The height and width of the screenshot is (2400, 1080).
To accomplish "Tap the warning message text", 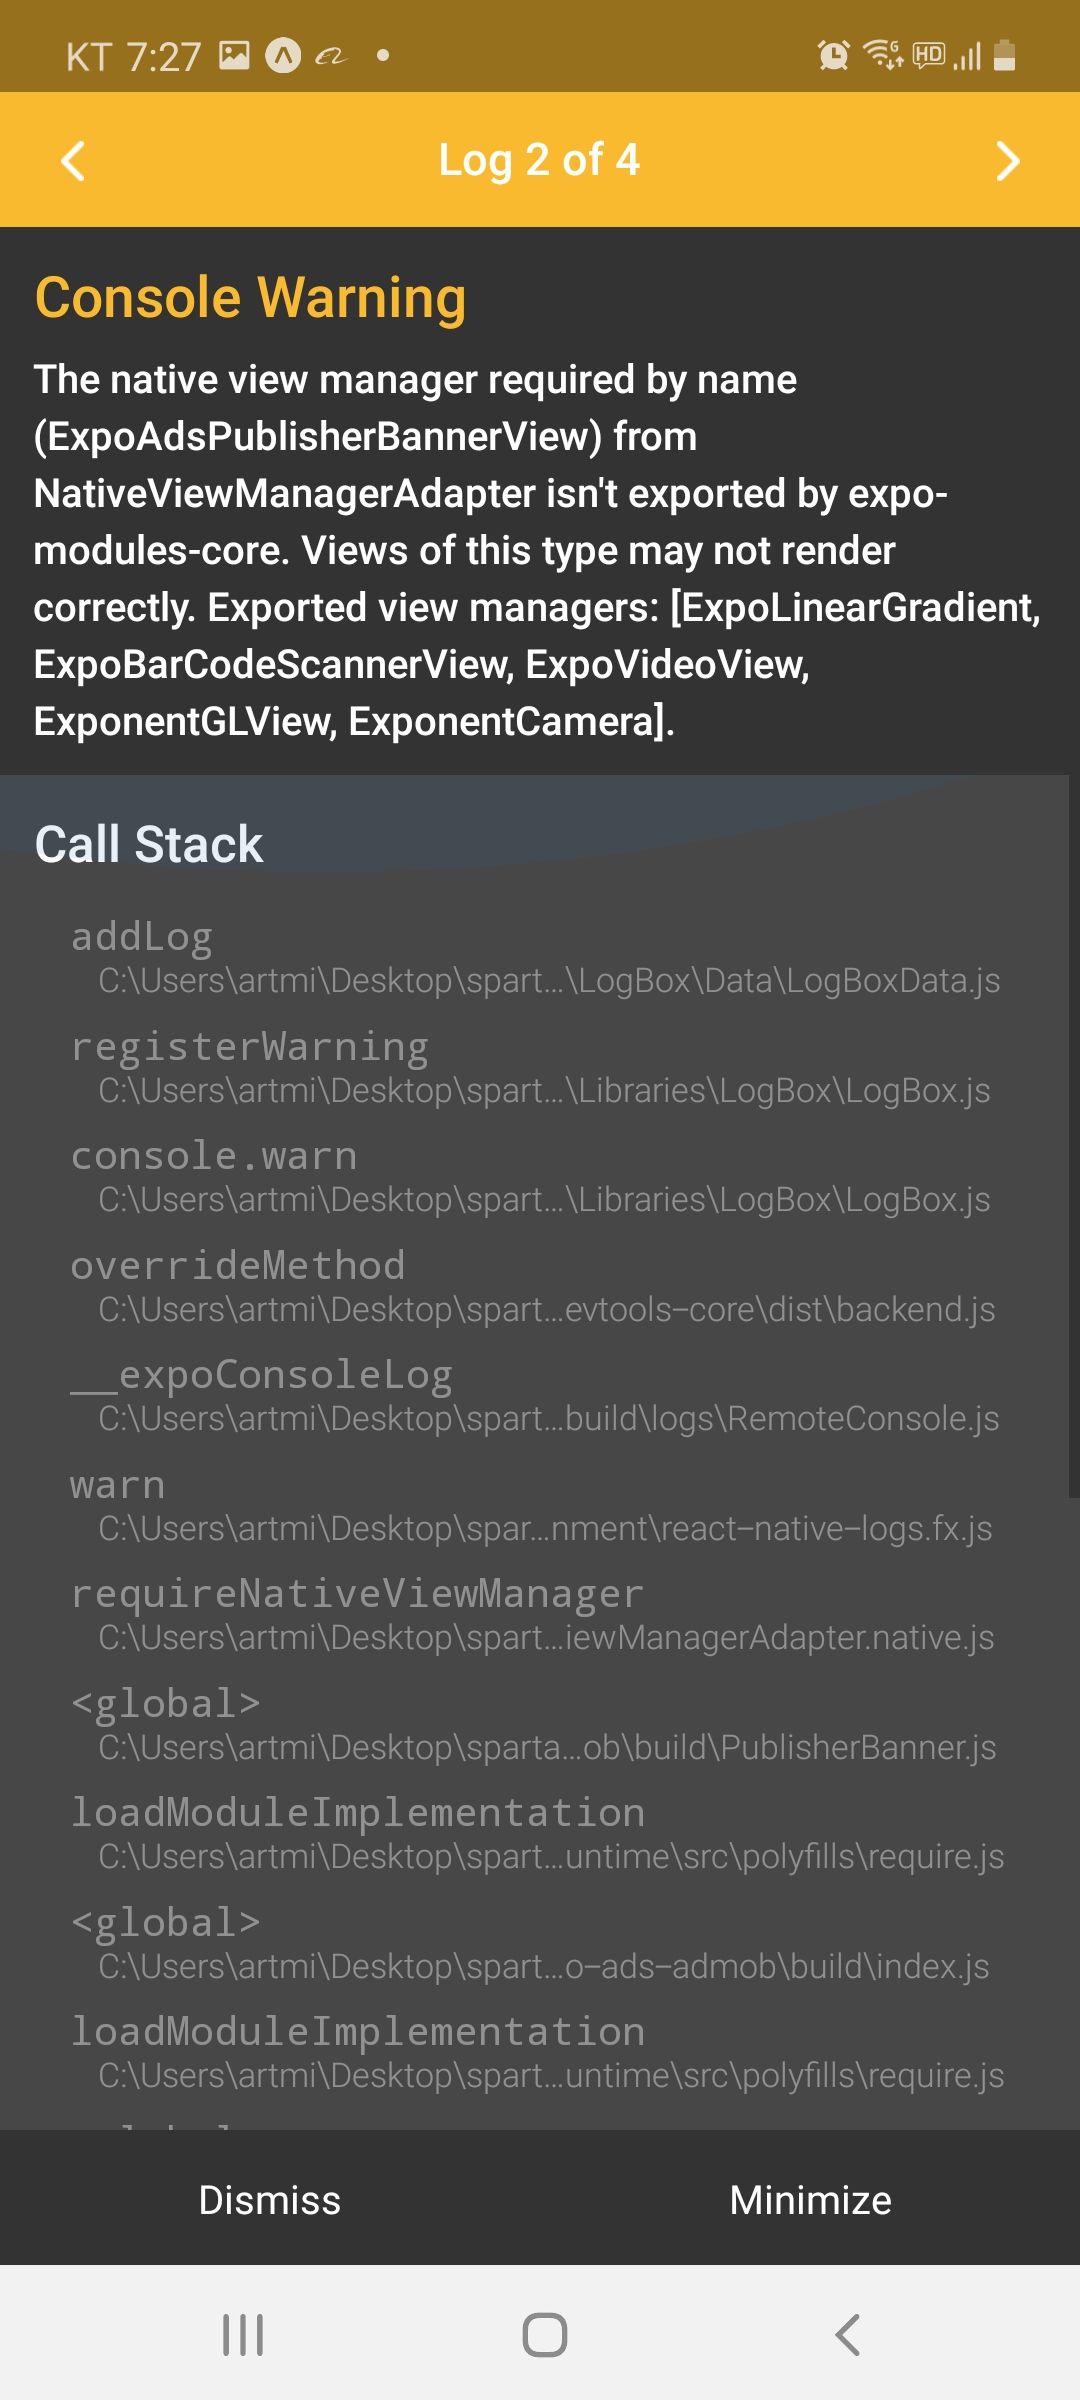I will pyautogui.click(x=537, y=550).
